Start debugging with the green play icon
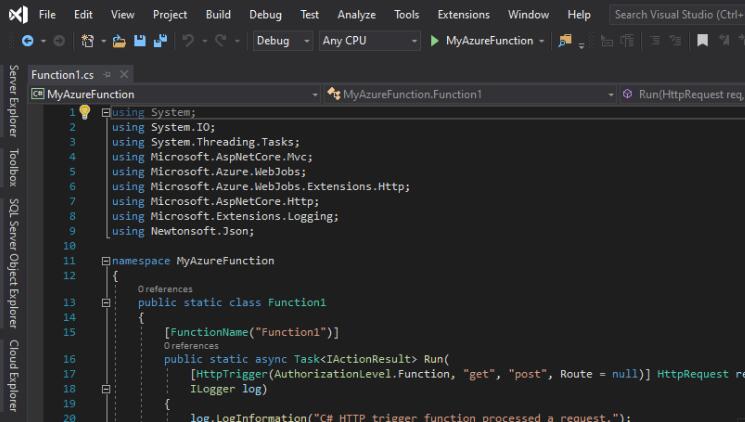745x422 pixels. (434, 41)
